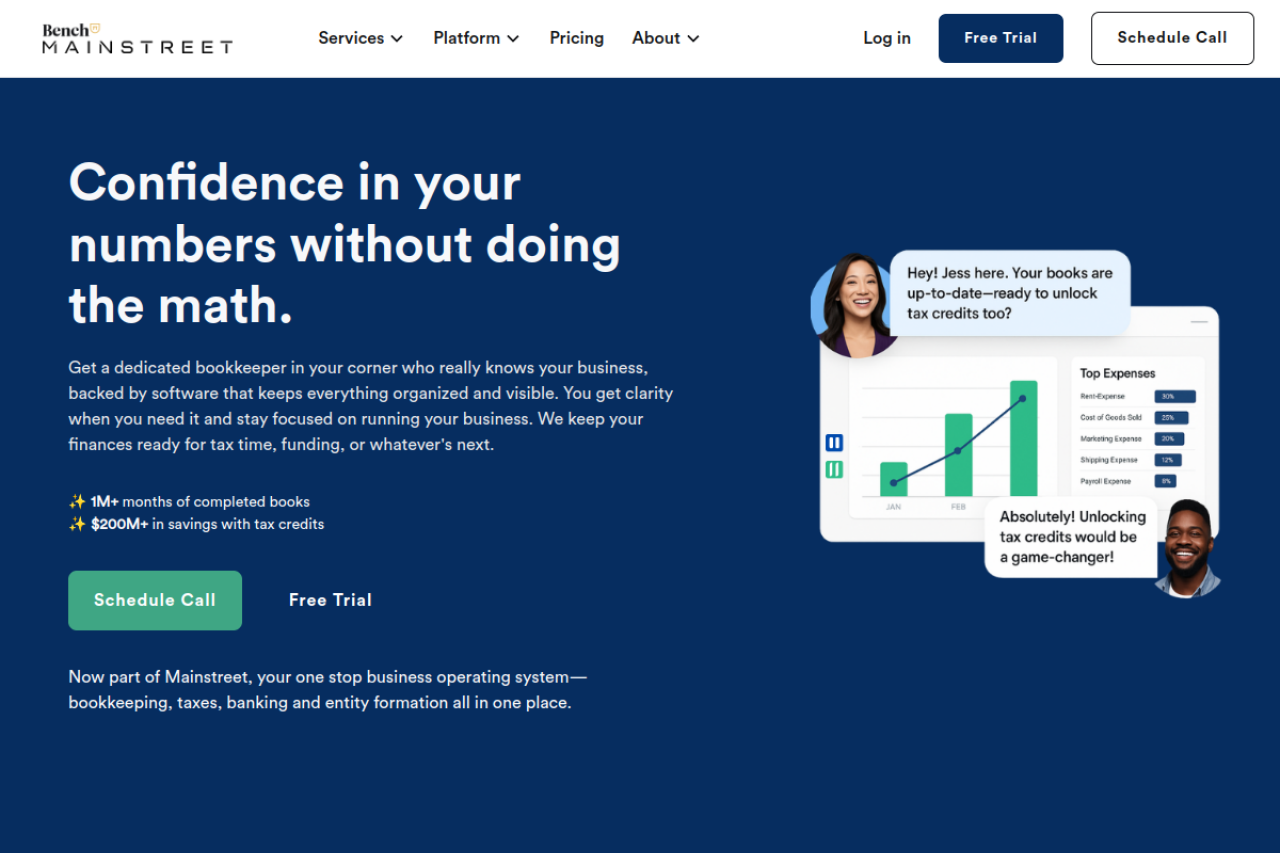Image resolution: width=1280 pixels, height=853 pixels.
Task: Click the "Absolutely! Unlocking tax credits" chat bubble
Action: 1072,537
